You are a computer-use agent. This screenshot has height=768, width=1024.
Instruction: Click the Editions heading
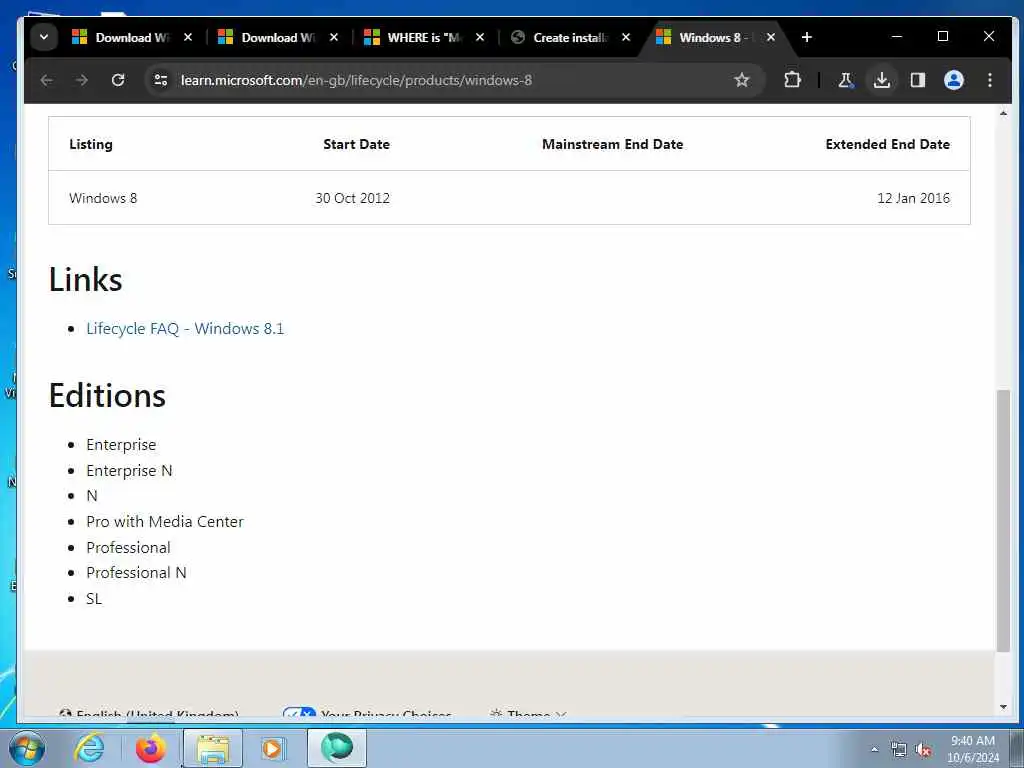(107, 396)
